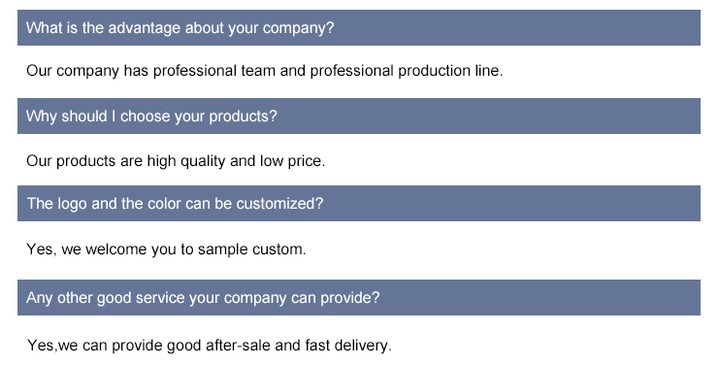Image resolution: width=720 pixels, height=365 pixels.
Task: Click the words 'production line' in the first answer
Action: point(450,71)
